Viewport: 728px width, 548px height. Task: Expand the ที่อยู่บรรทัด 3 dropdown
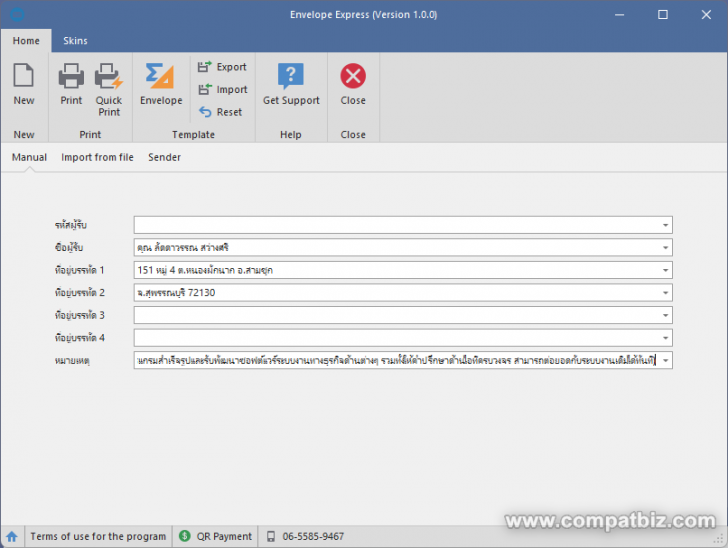click(665, 315)
